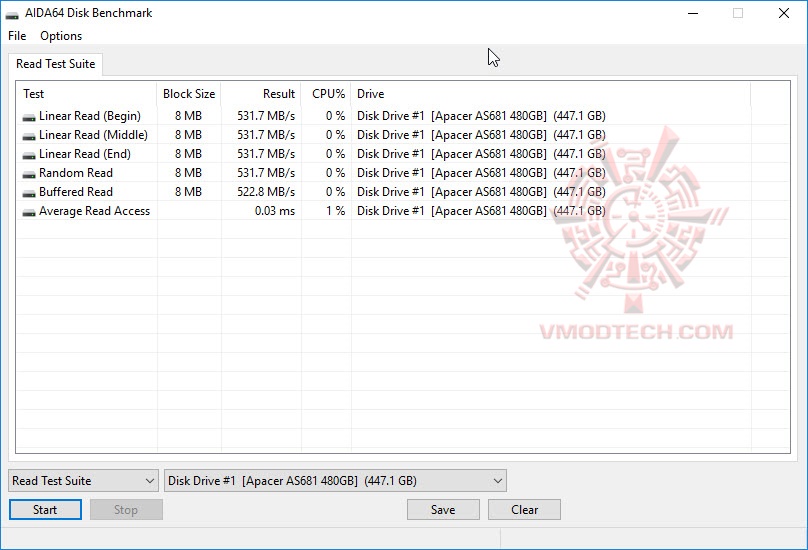Open the Read Test Suite test dropdown
The height and width of the screenshot is (550, 808).
(x=83, y=480)
